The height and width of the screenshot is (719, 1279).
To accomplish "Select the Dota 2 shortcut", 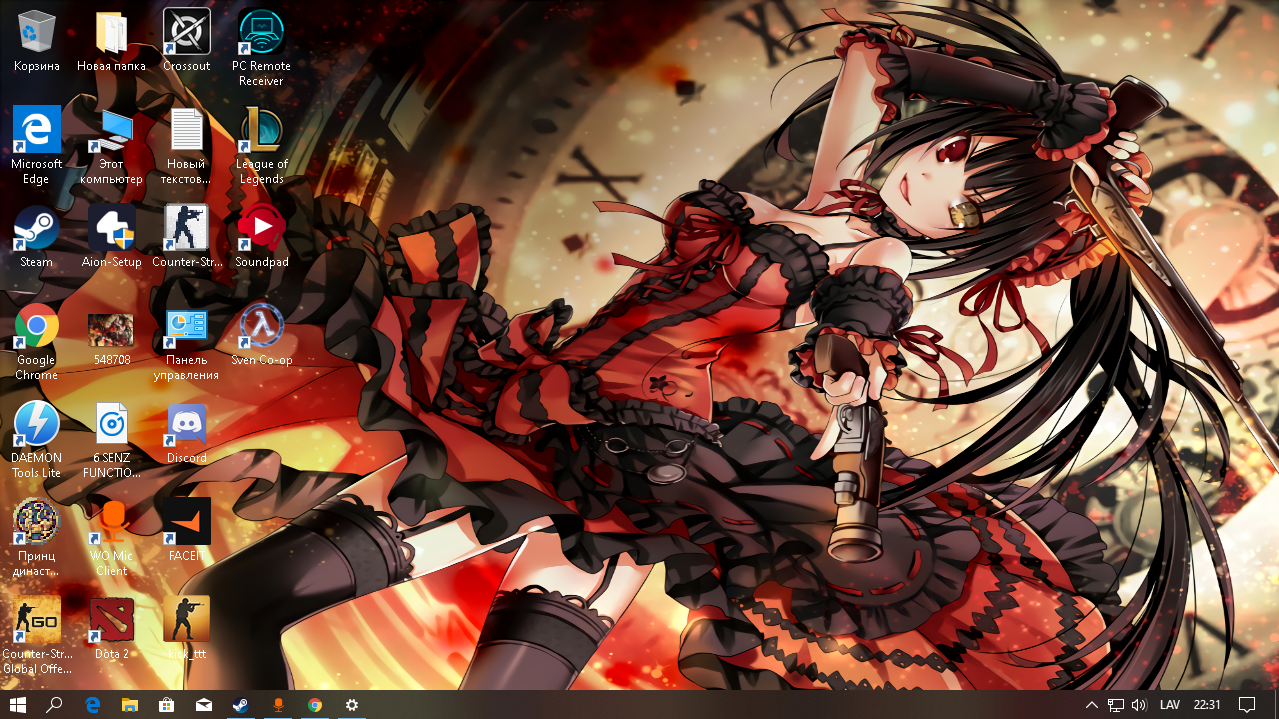I will click(111, 628).
